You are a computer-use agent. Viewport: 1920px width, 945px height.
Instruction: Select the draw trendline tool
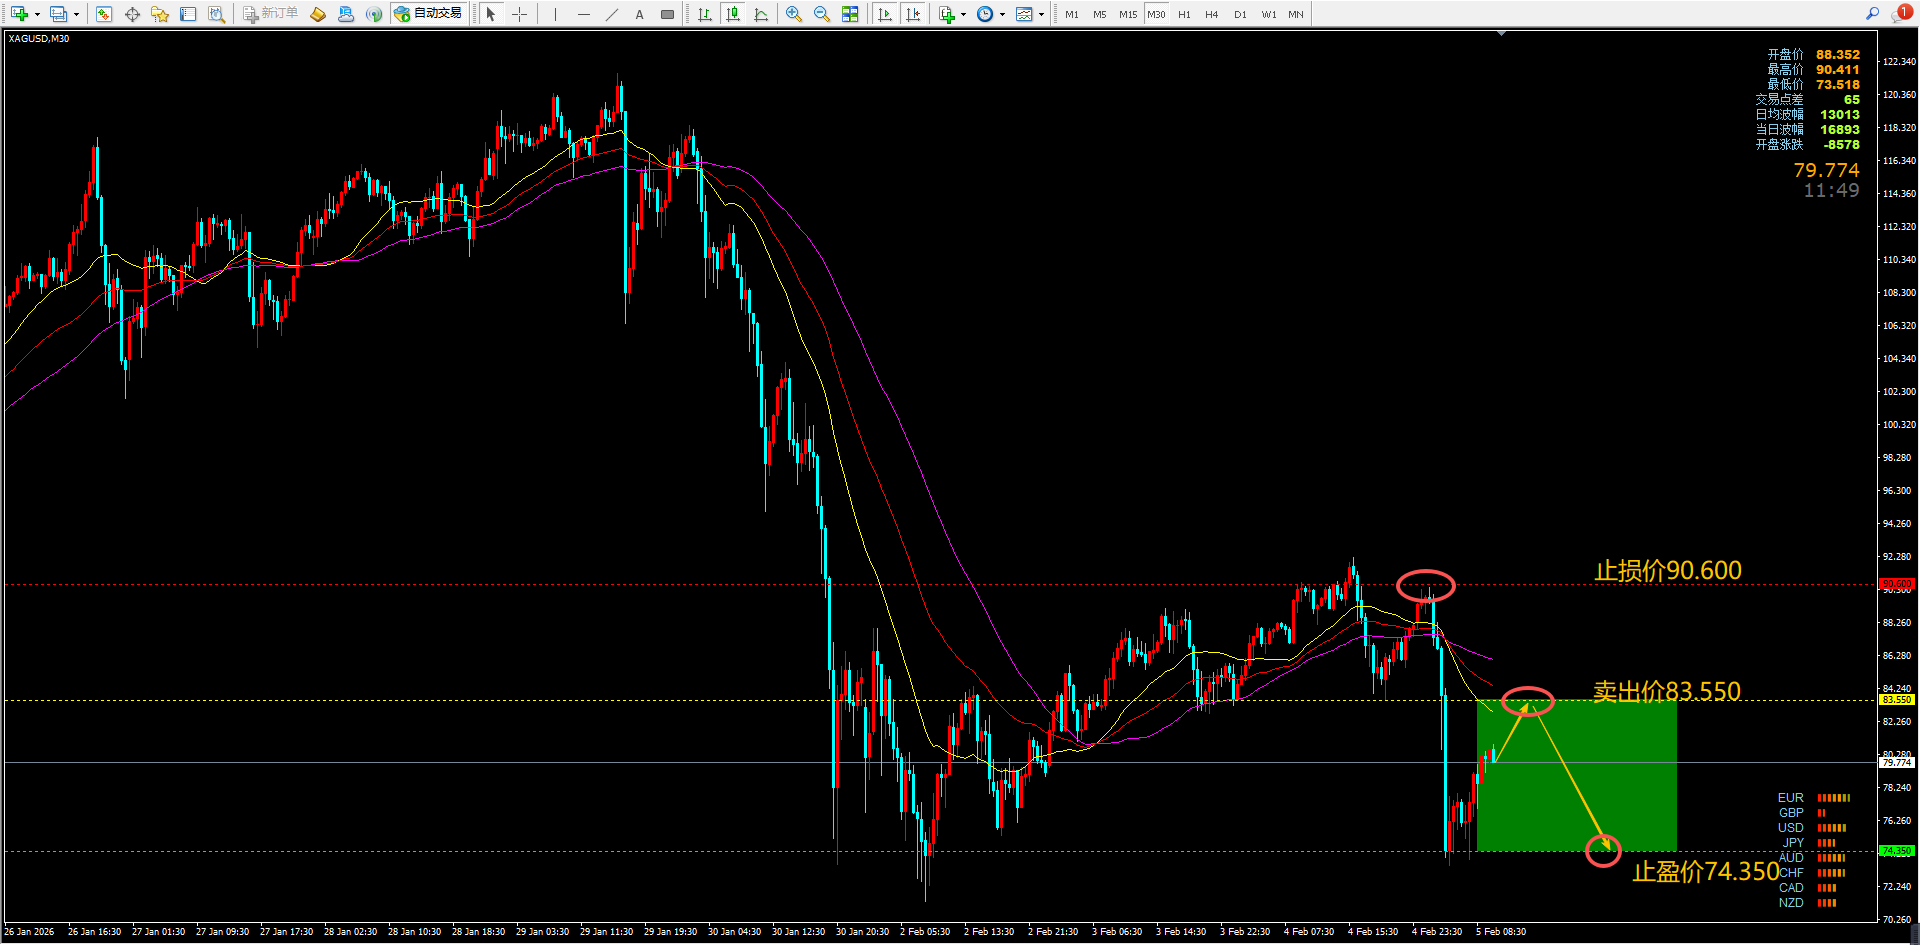[x=612, y=14]
